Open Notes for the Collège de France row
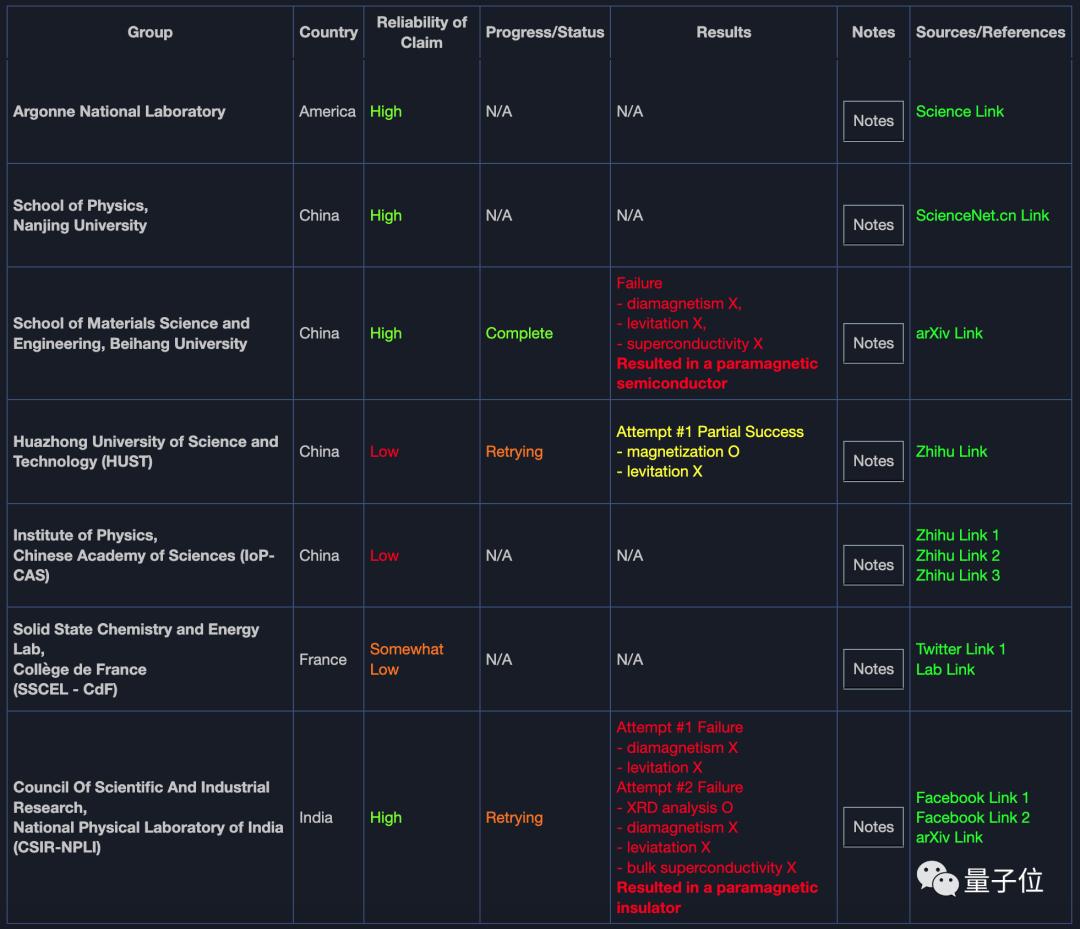Viewport: 1080px width, 929px height. [x=873, y=669]
